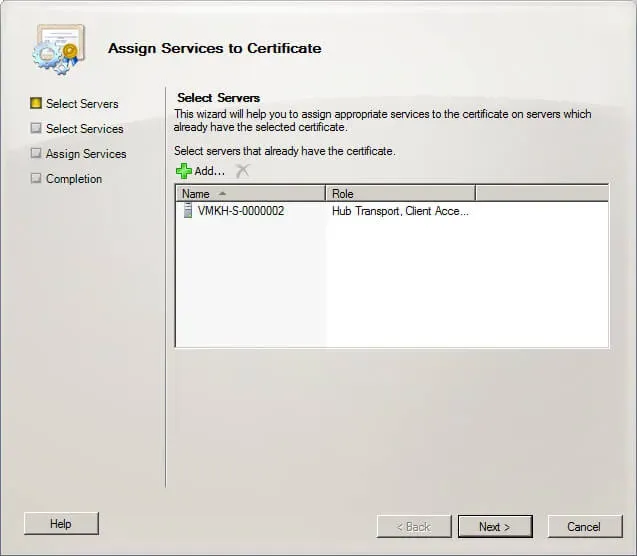The image size is (637, 556).
Task: Select the Select Servers step indicator
Action: coord(36,103)
